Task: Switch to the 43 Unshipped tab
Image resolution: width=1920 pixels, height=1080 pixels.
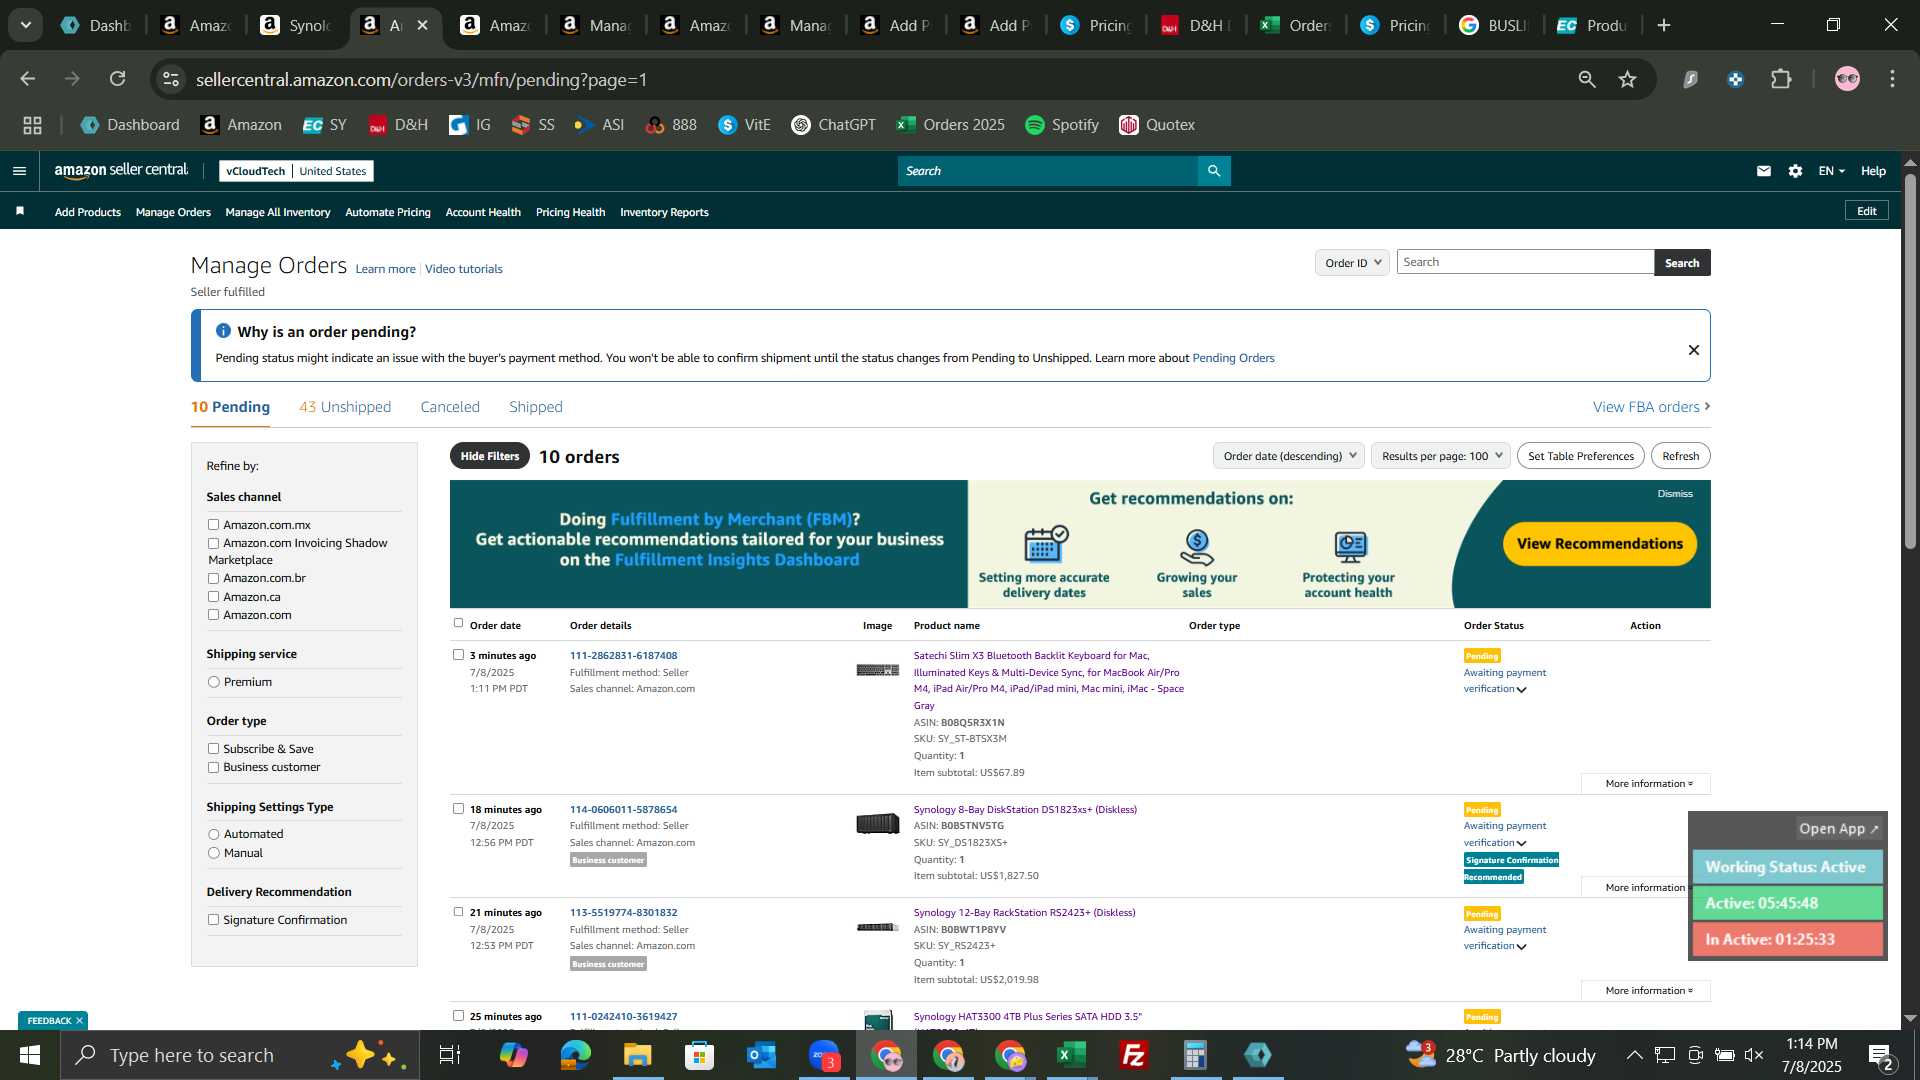Action: click(345, 407)
